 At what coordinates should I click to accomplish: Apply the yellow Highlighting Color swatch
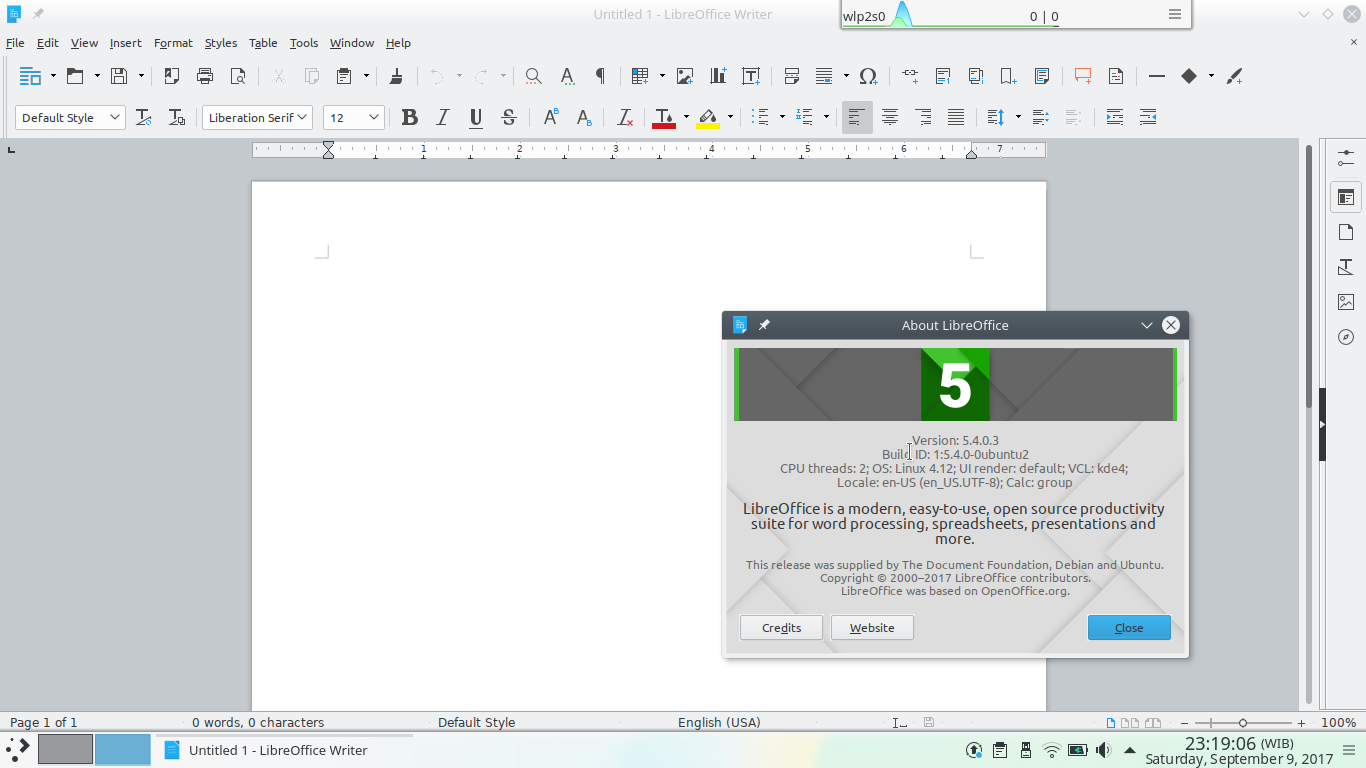click(x=708, y=118)
